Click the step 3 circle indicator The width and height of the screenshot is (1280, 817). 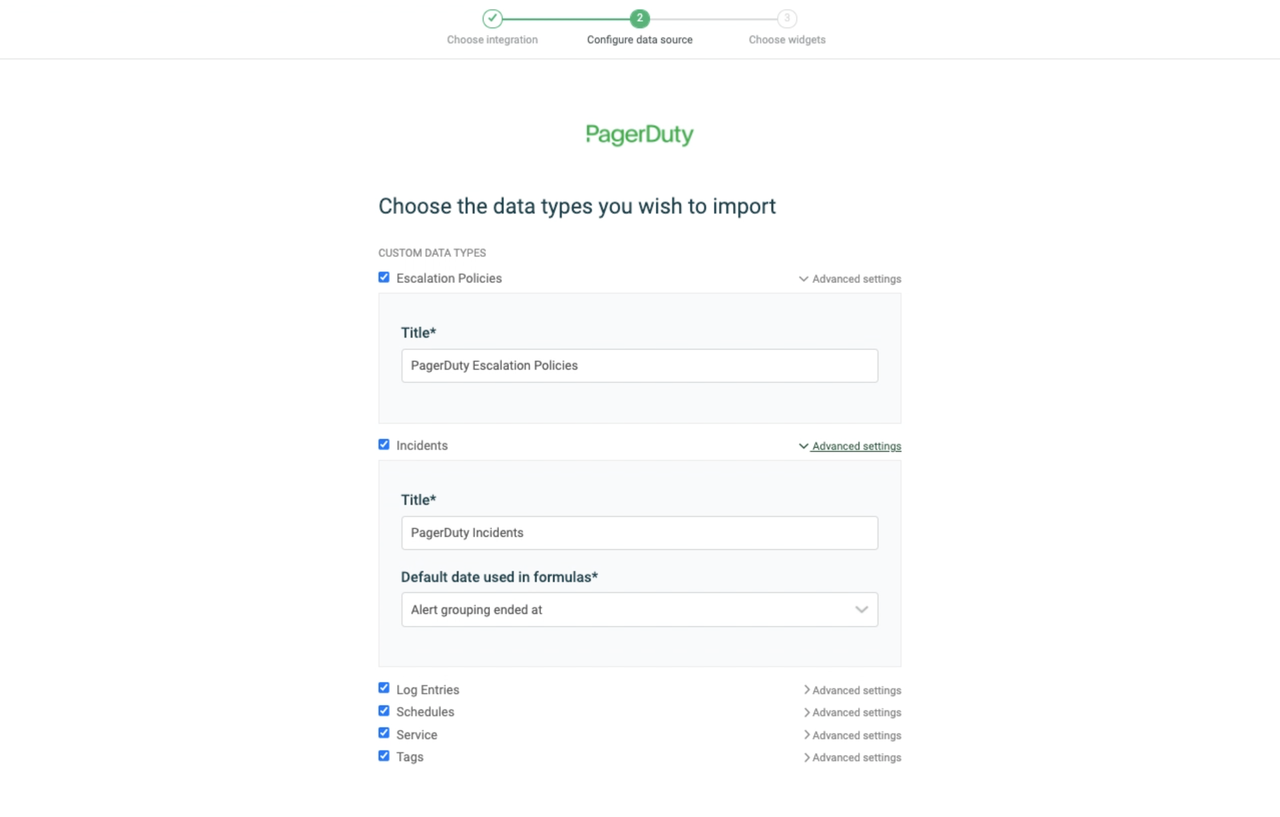(787, 18)
